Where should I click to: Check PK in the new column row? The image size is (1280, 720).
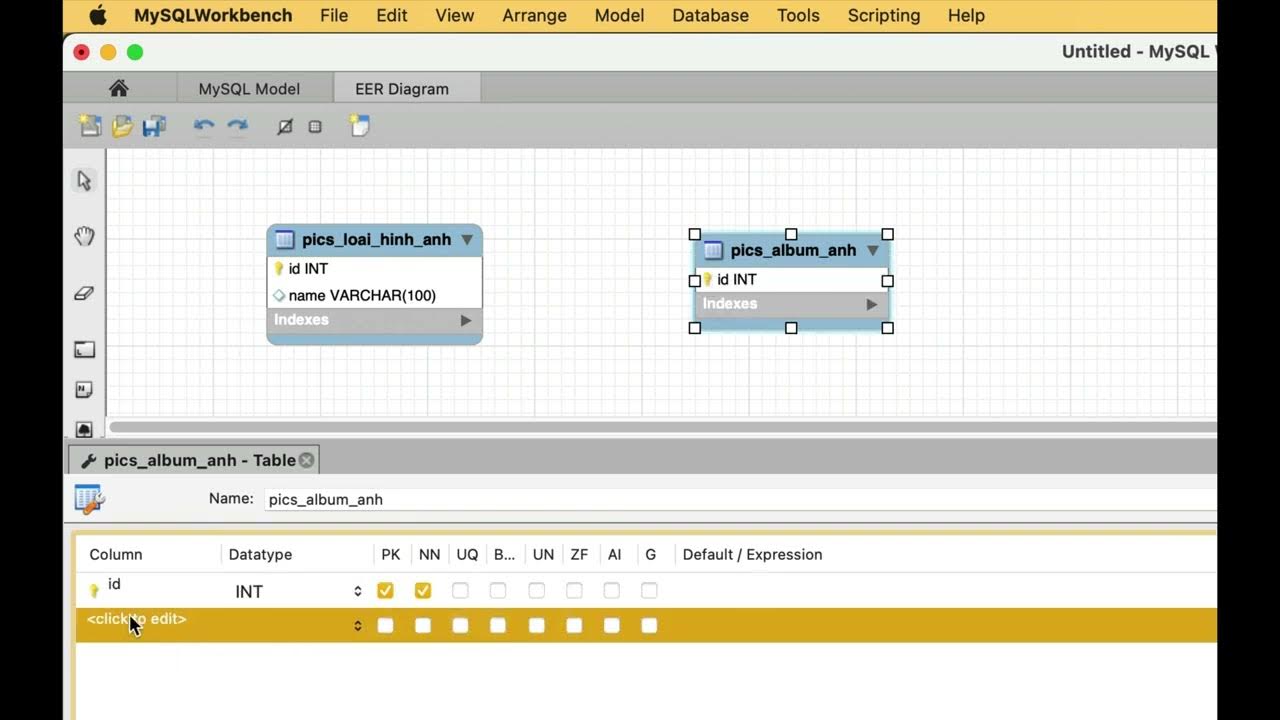385,626
